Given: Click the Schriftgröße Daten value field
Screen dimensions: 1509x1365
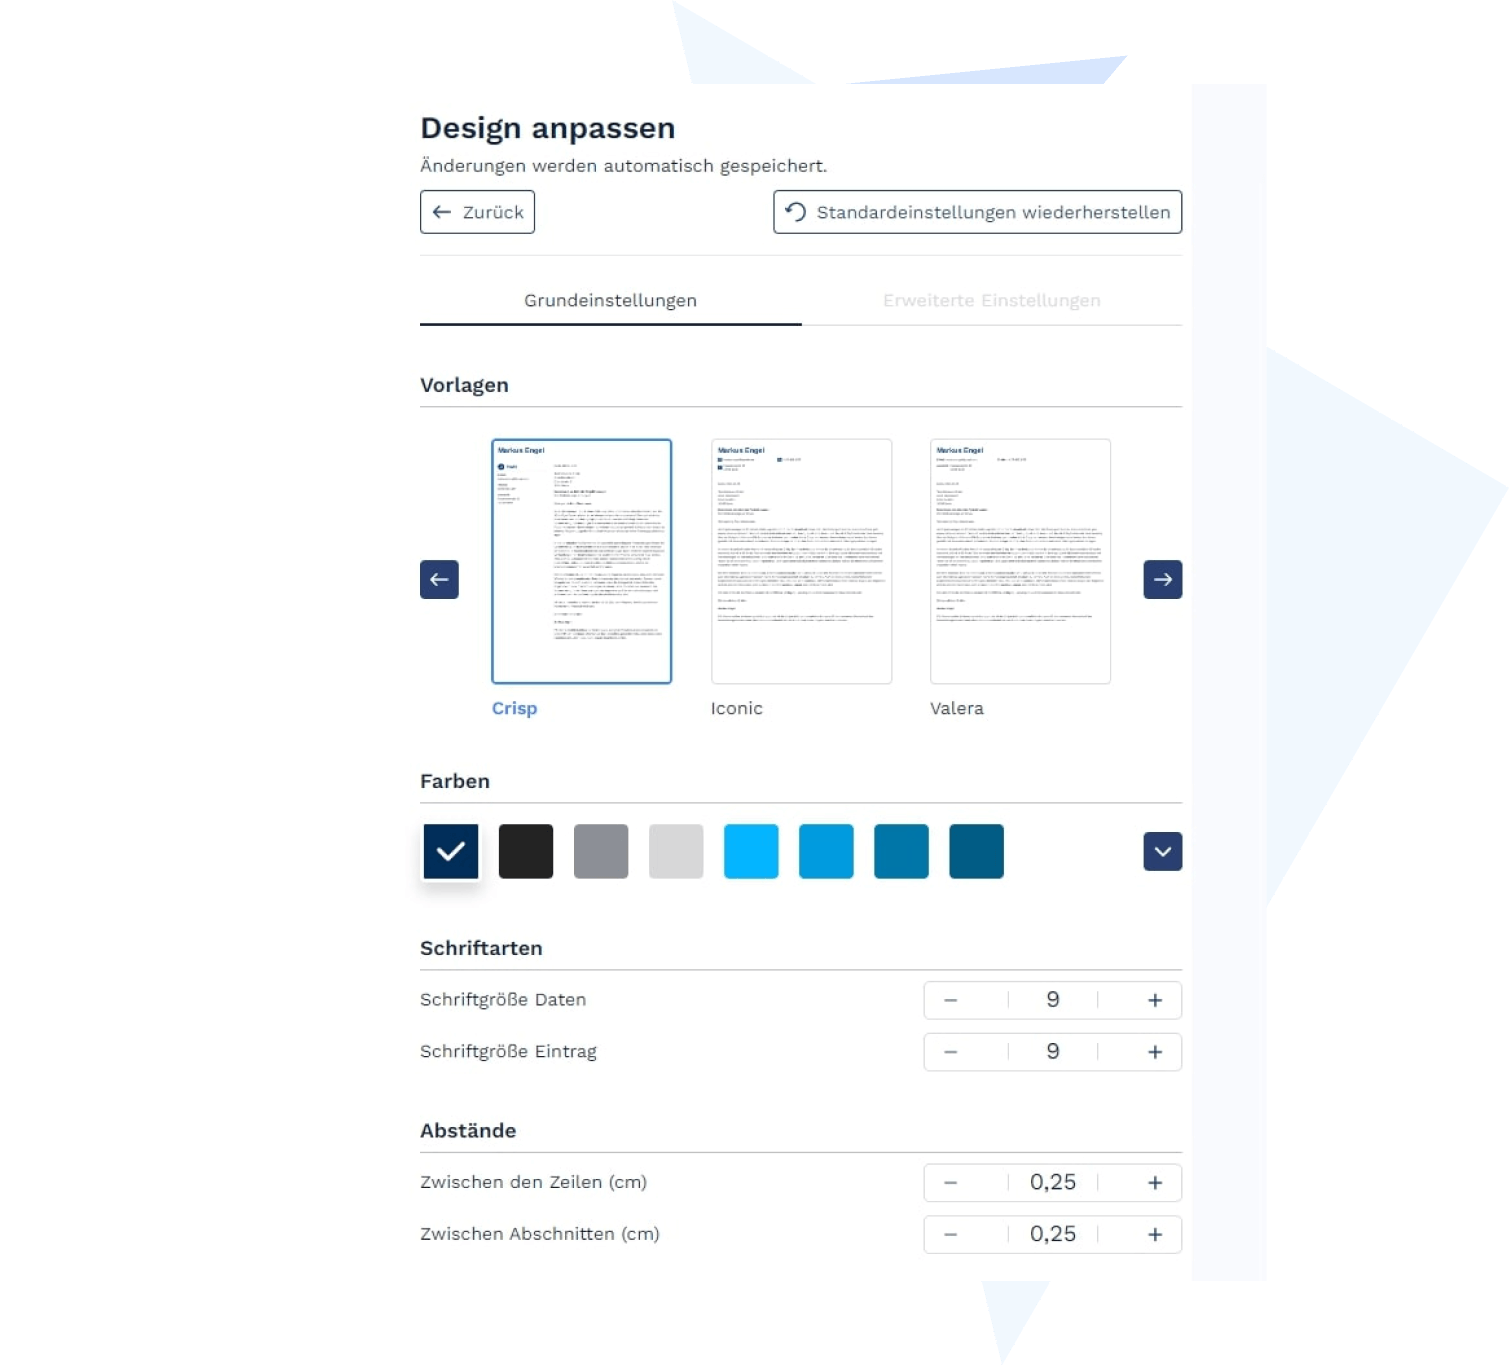Looking at the screenshot, I should click(x=1053, y=1000).
